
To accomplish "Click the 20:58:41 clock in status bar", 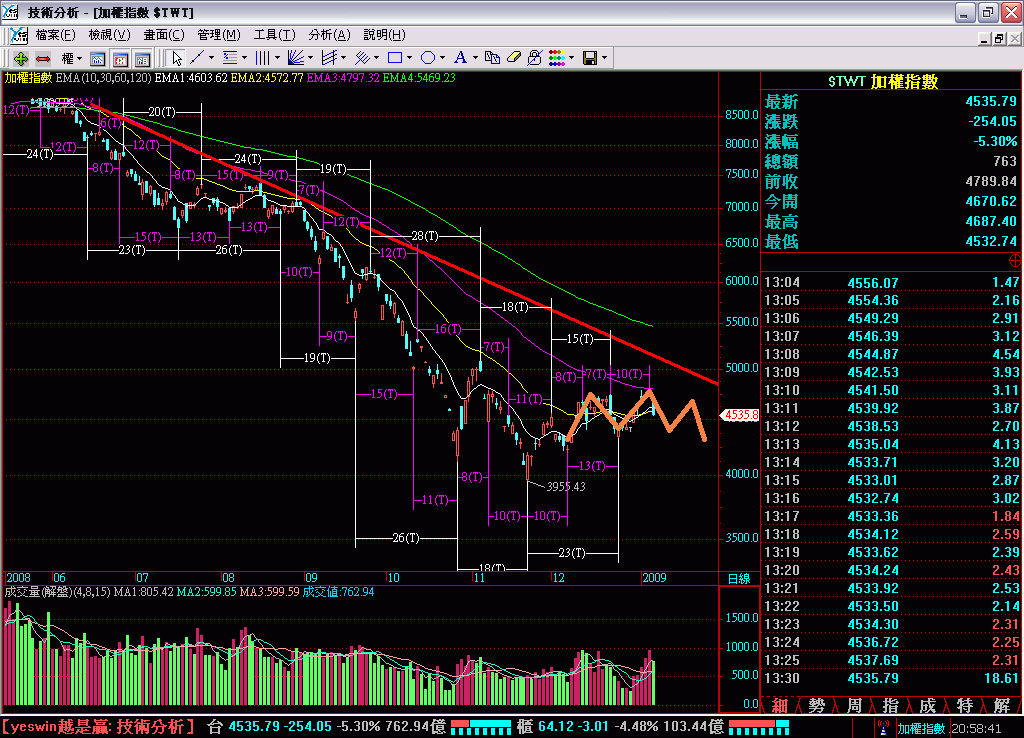I will [x=976, y=728].
